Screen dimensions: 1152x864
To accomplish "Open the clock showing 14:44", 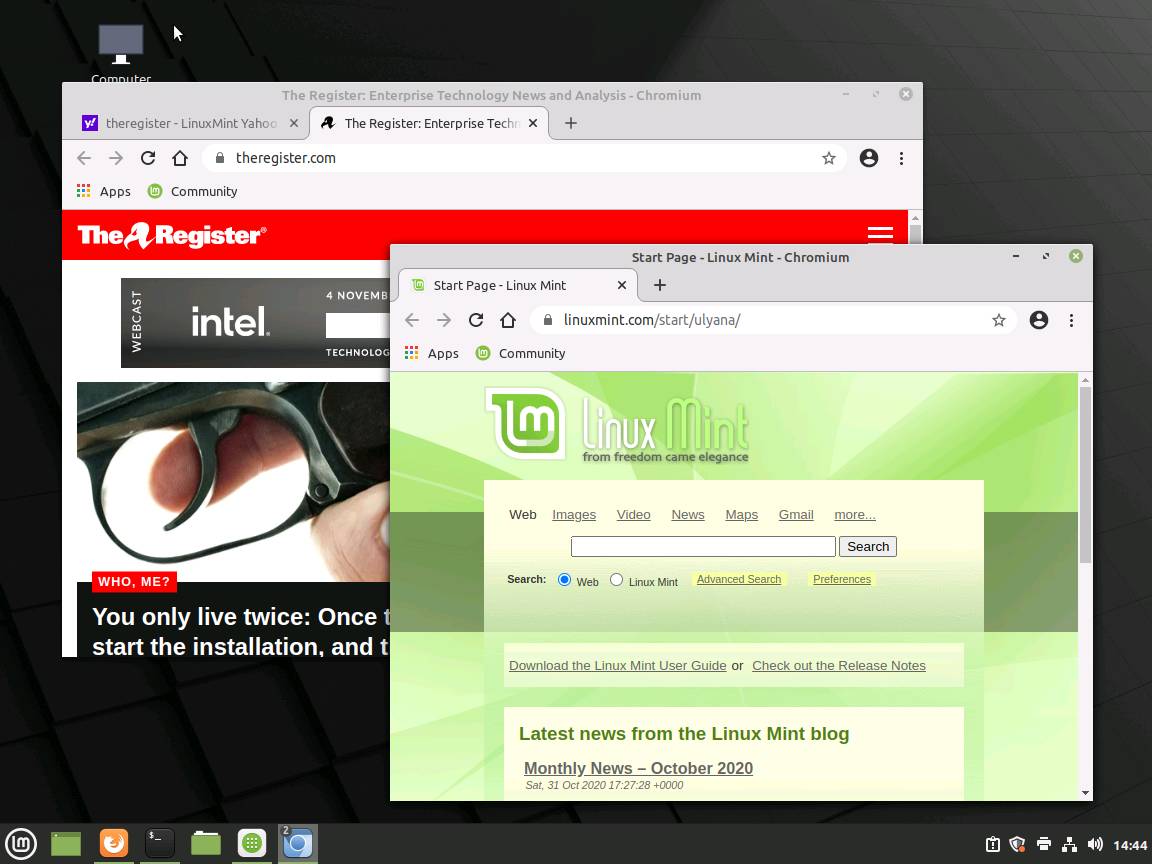I will [x=1130, y=845].
